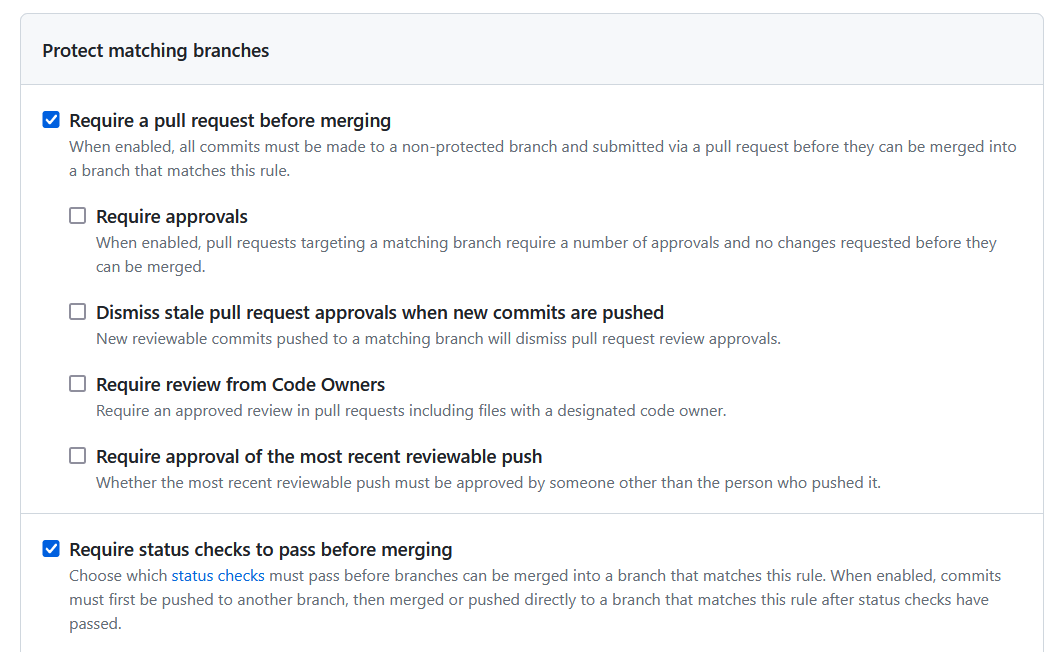Click the "Require a pull request before merging" label
This screenshot has width=1058, height=652.
coord(229,120)
